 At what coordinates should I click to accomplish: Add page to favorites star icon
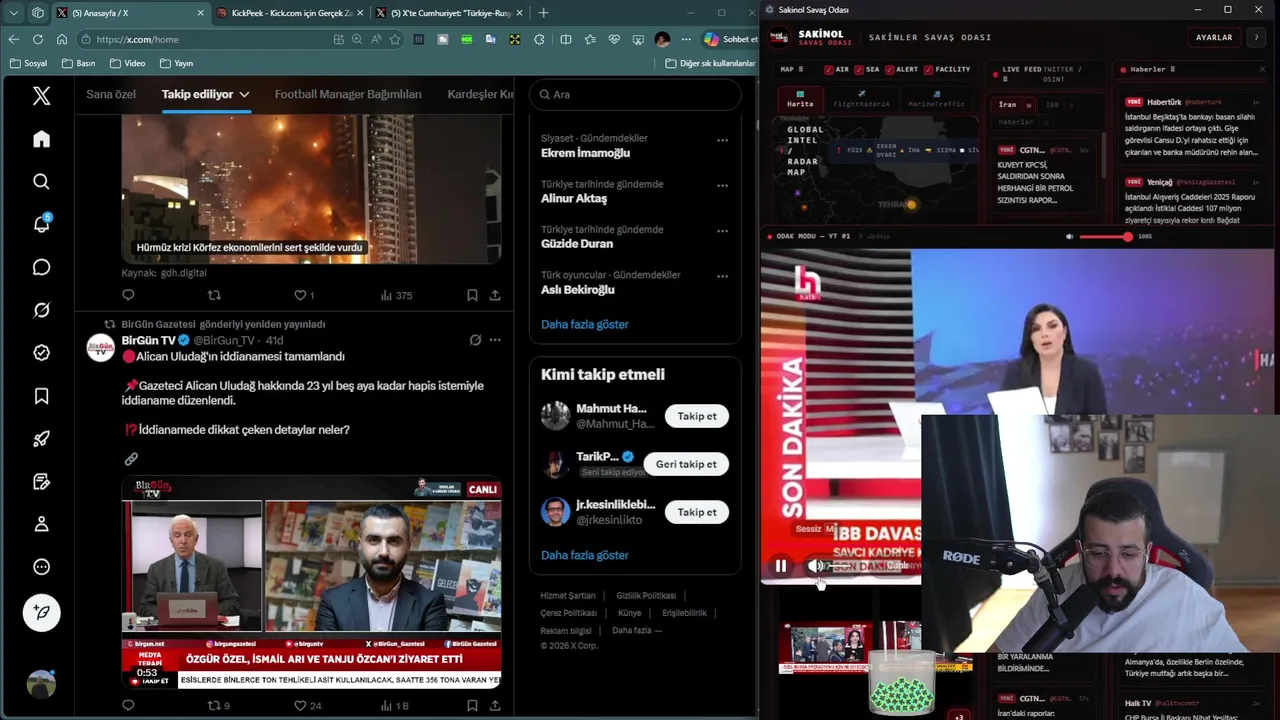(395, 39)
